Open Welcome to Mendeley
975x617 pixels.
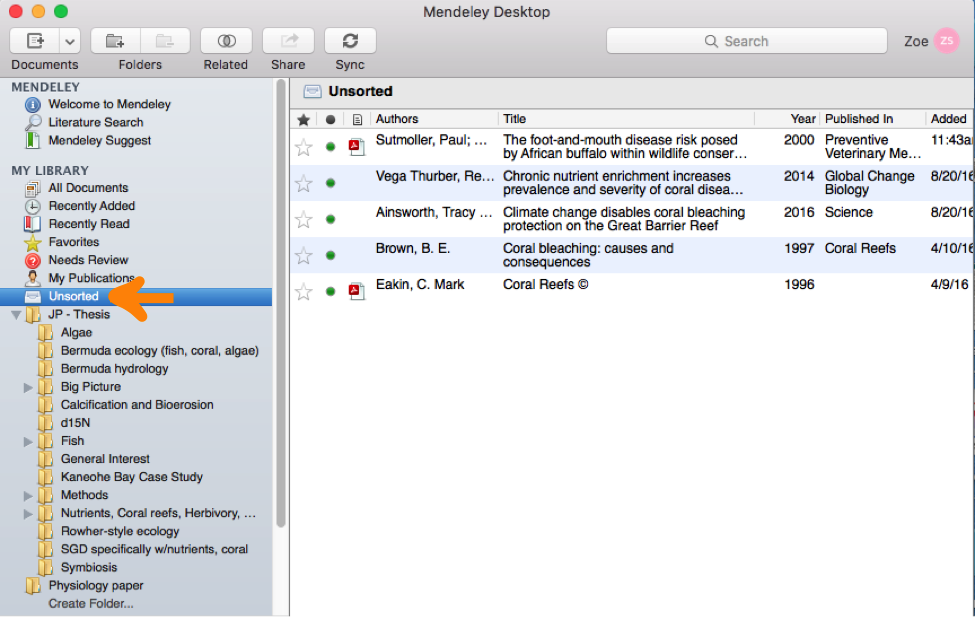click(x=109, y=104)
